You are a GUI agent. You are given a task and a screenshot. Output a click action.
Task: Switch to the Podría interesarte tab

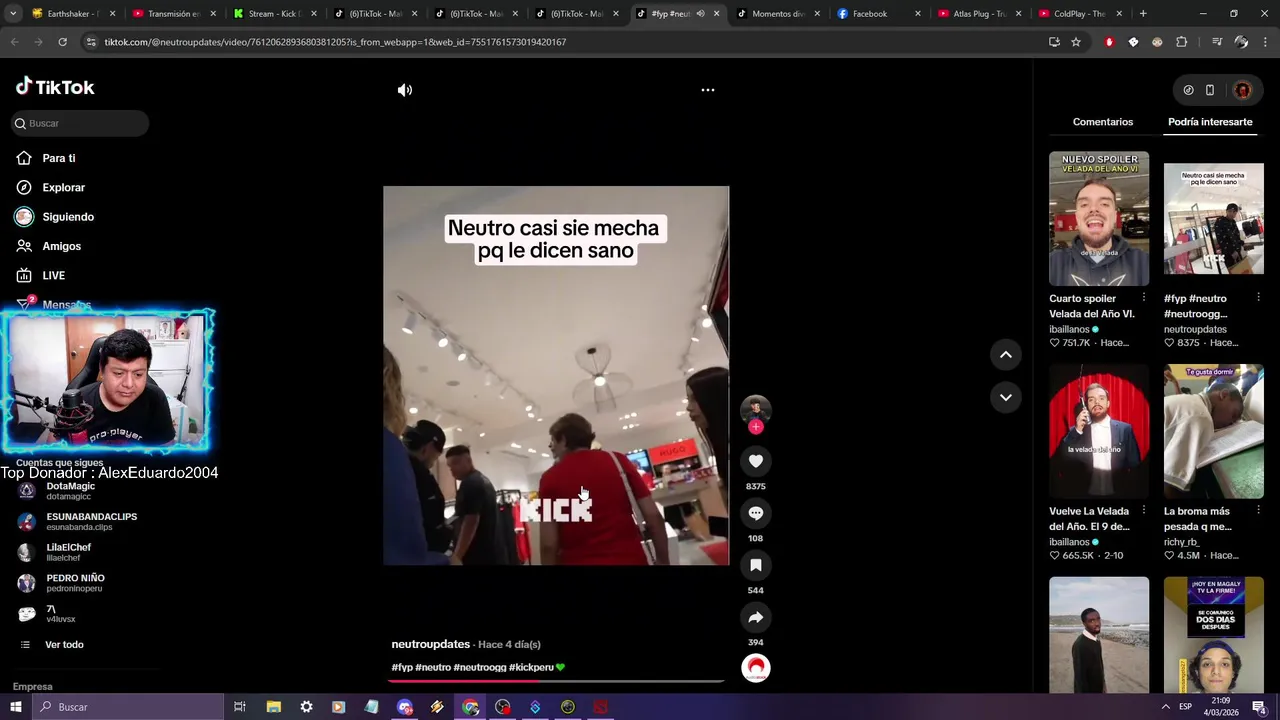[1210, 122]
